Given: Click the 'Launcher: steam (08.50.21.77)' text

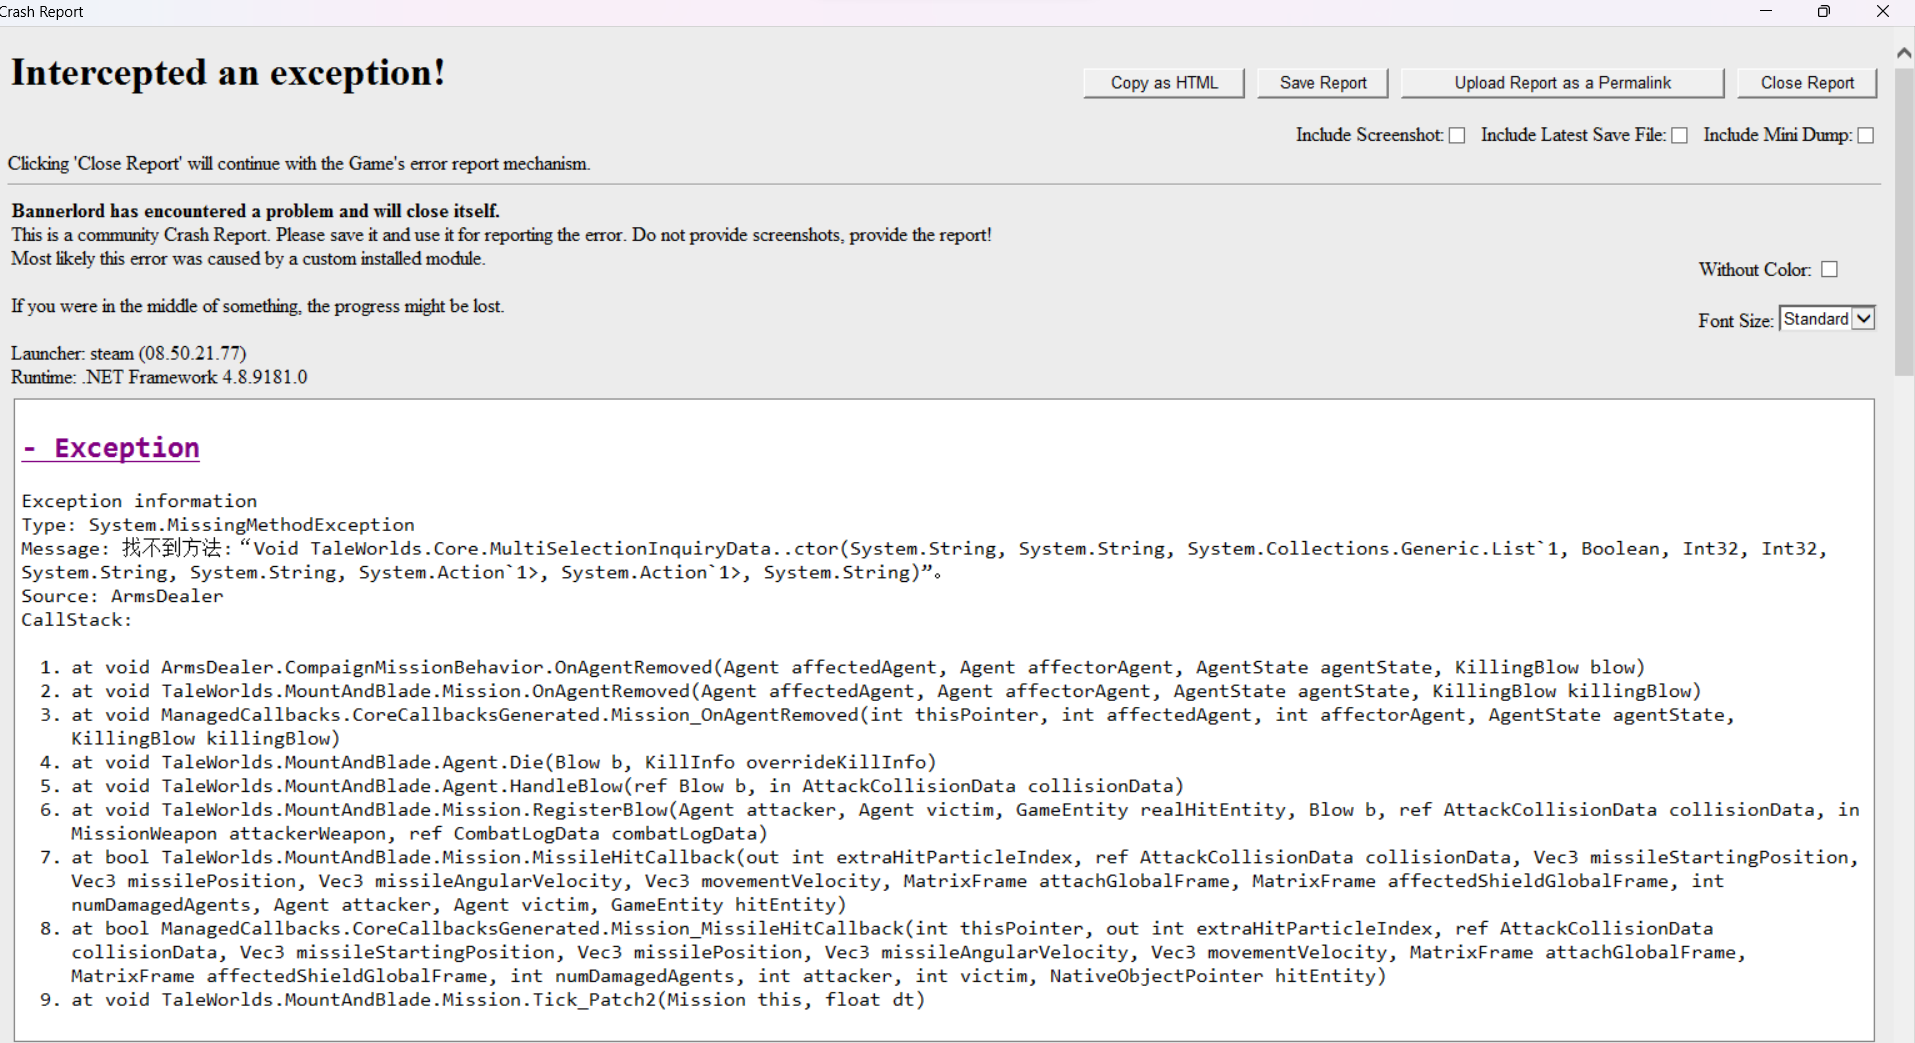Looking at the screenshot, I should [128, 354].
